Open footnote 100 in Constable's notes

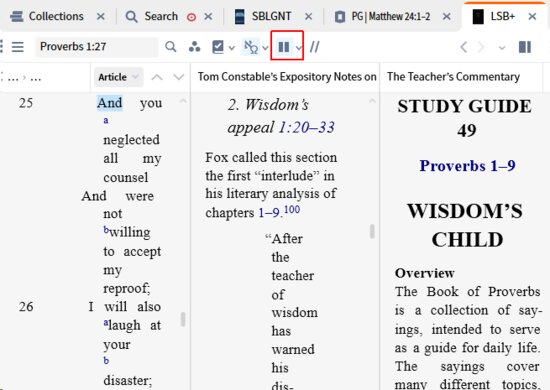point(292,210)
